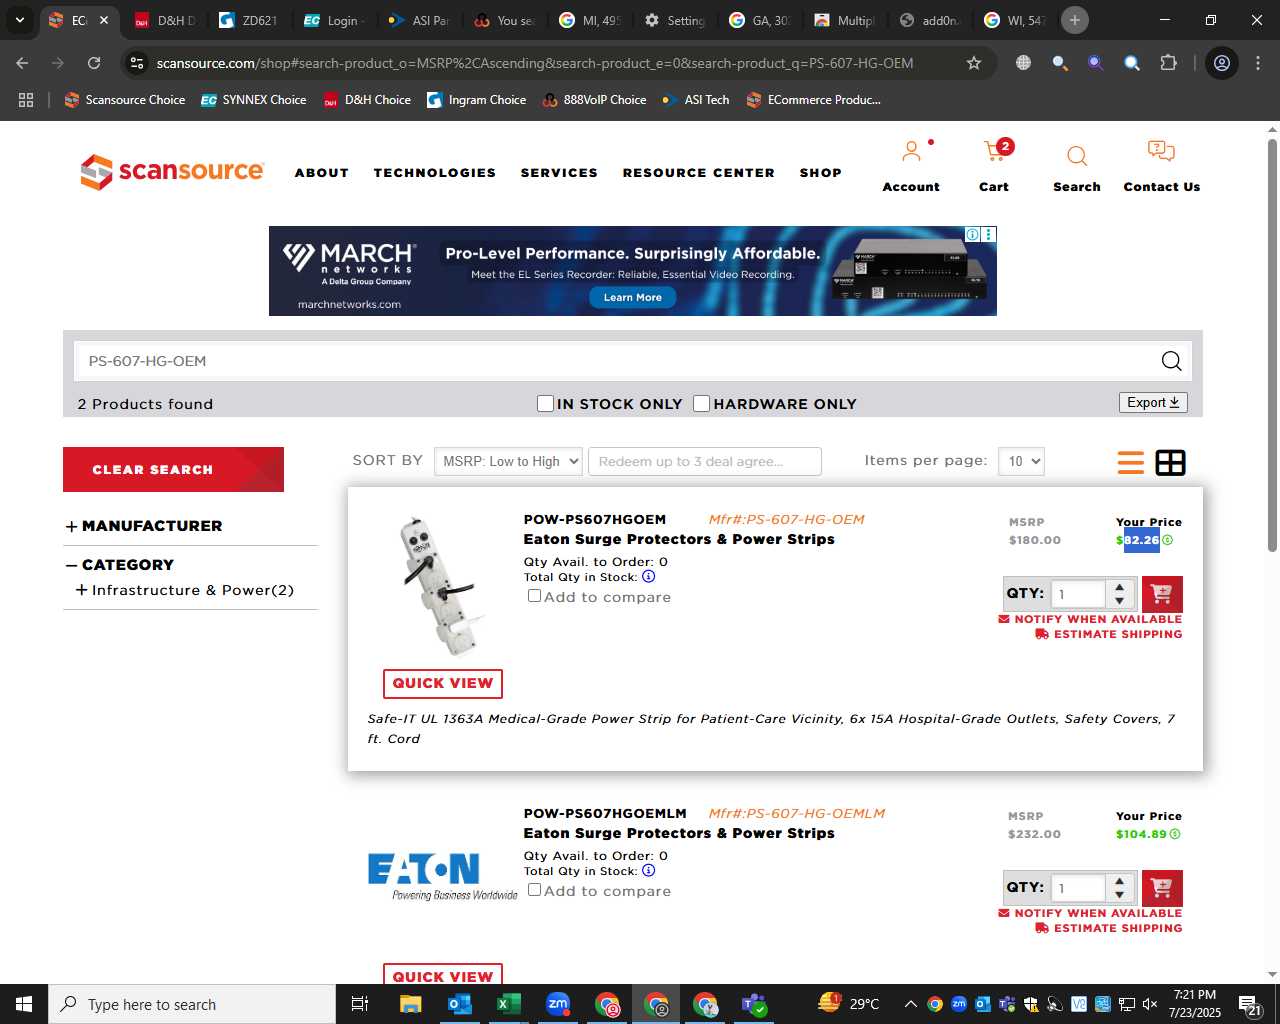This screenshot has height=1024, width=1280.
Task: Open the Items per page dropdown
Action: pyautogui.click(x=1021, y=461)
